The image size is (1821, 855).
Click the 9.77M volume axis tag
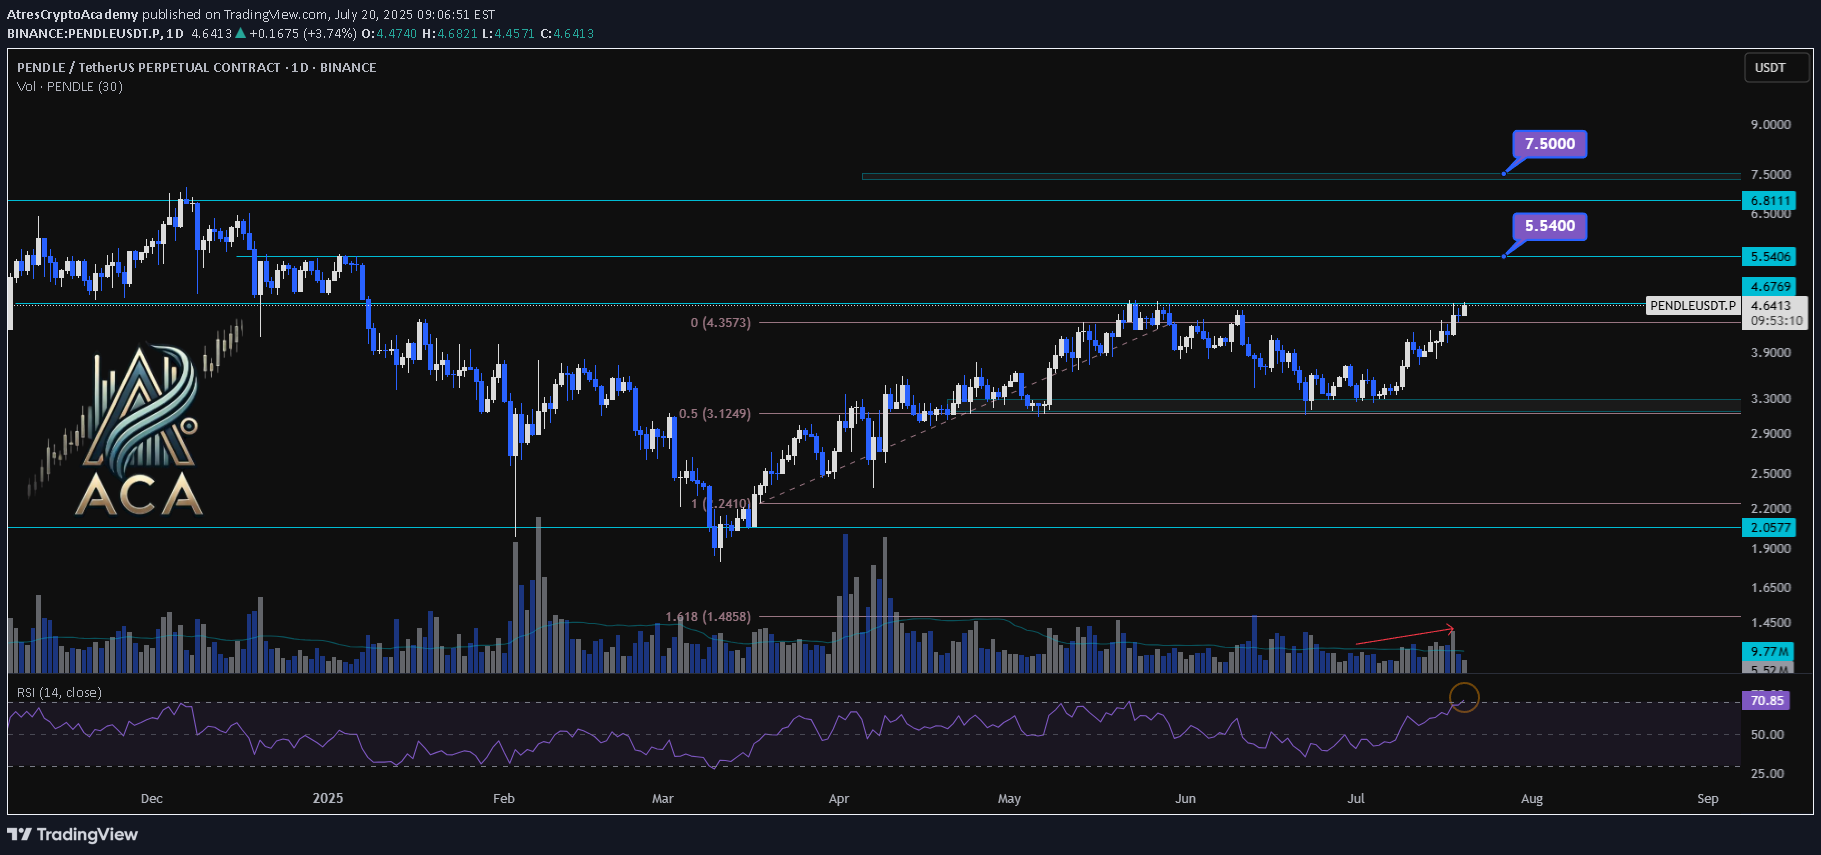pyautogui.click(x=1768, y=651)
